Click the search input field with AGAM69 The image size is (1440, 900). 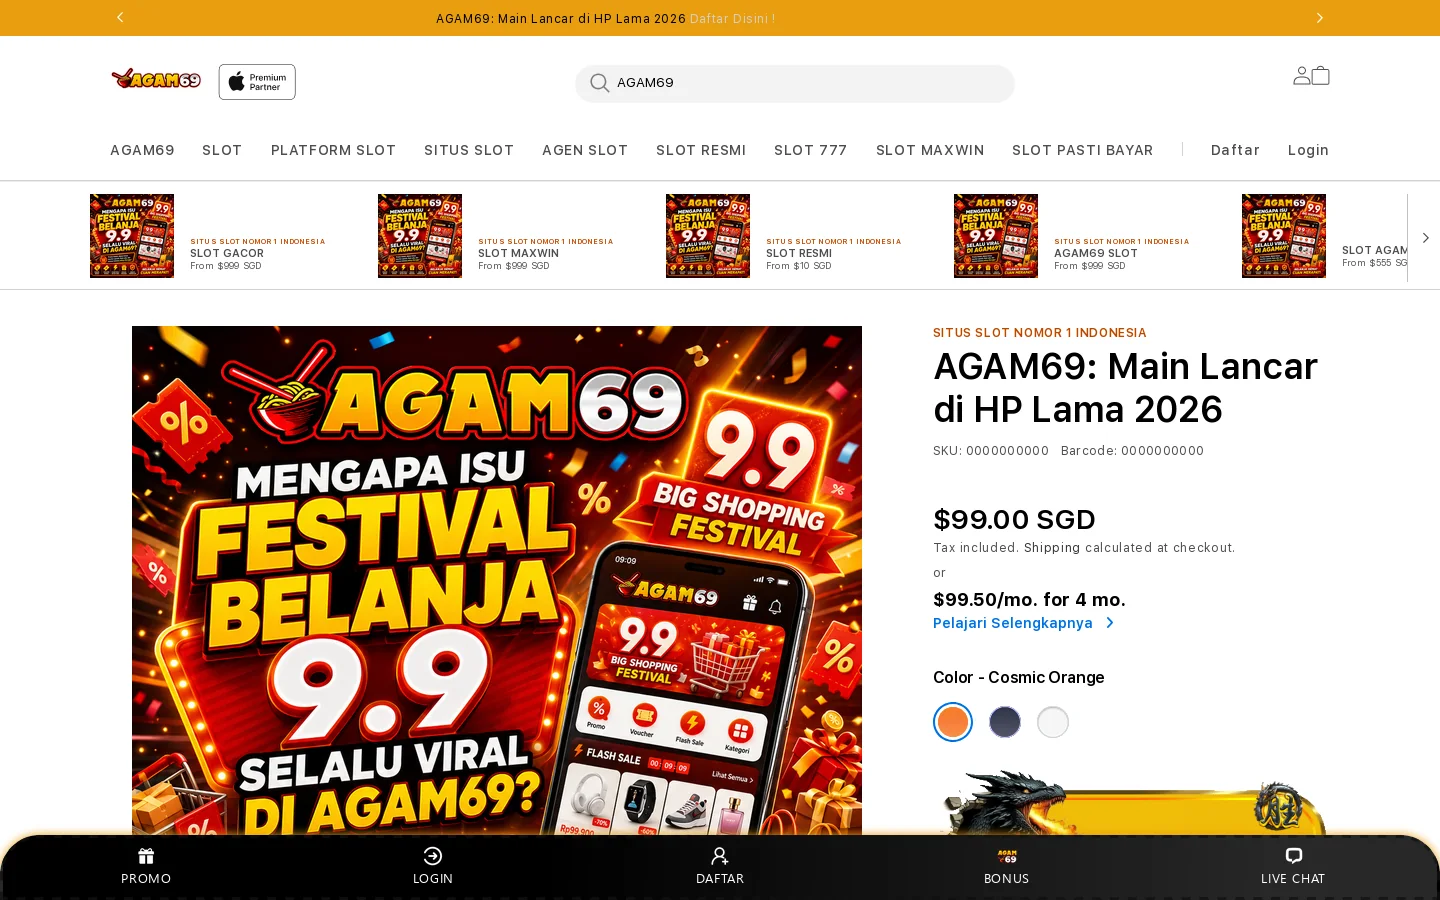[795, 83]
